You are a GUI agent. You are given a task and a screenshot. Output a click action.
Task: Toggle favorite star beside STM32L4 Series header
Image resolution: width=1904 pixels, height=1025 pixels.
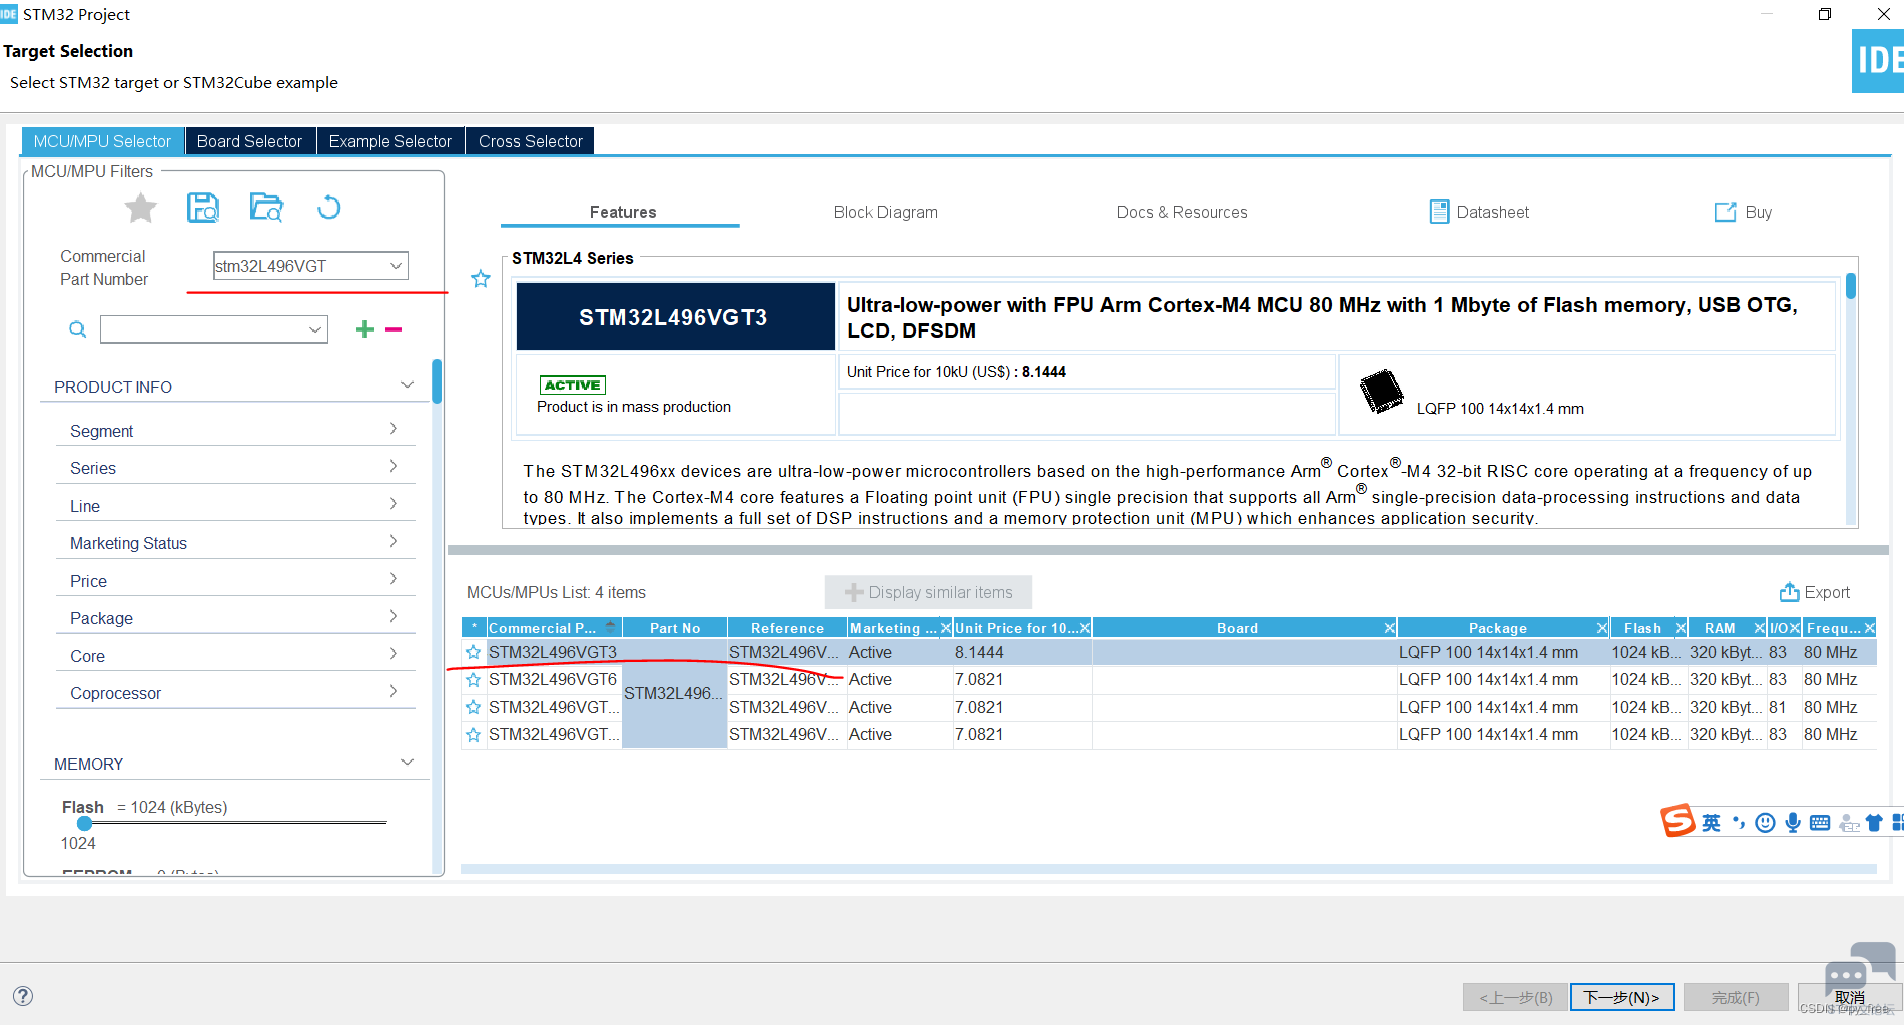click(x=481, y=279)
